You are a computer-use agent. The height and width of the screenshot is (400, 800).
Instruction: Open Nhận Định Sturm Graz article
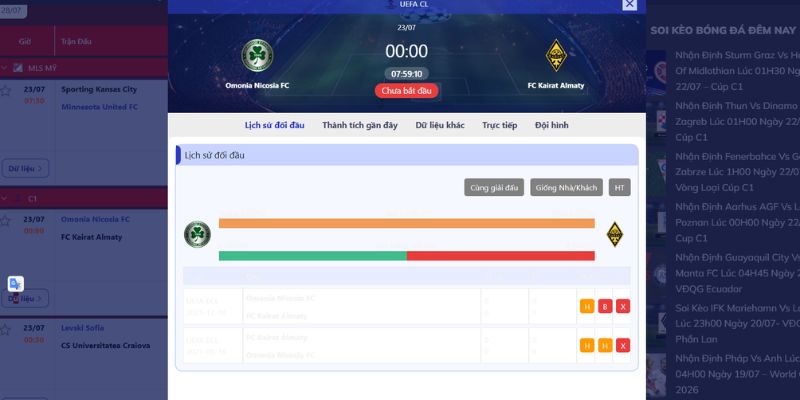coord(737,71)
